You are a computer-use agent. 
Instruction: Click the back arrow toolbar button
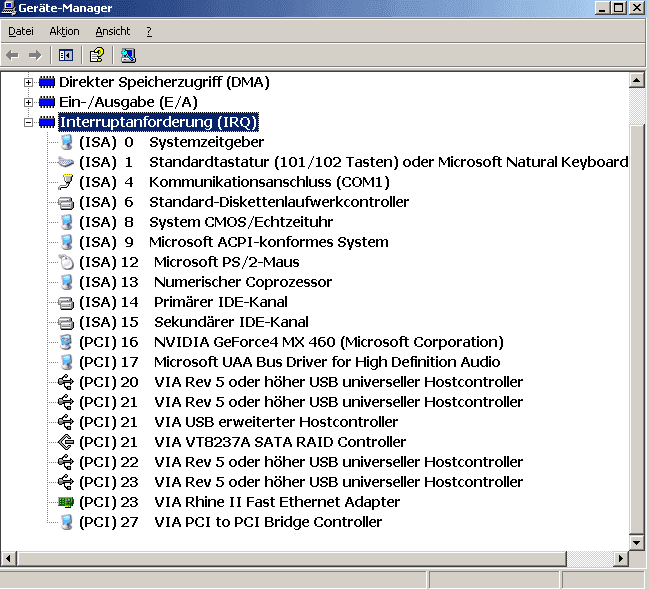13,55
